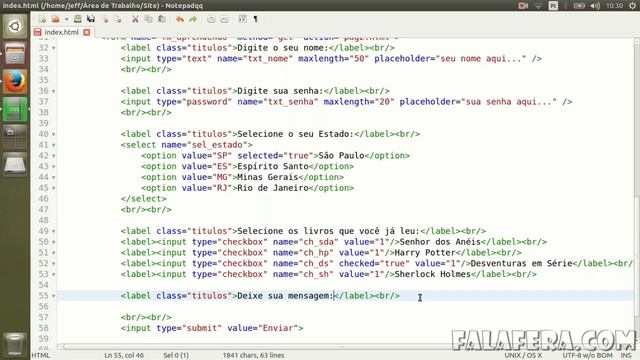This screenshot has width=640, height=360.
Task: Save the current file
Action: 78,19
